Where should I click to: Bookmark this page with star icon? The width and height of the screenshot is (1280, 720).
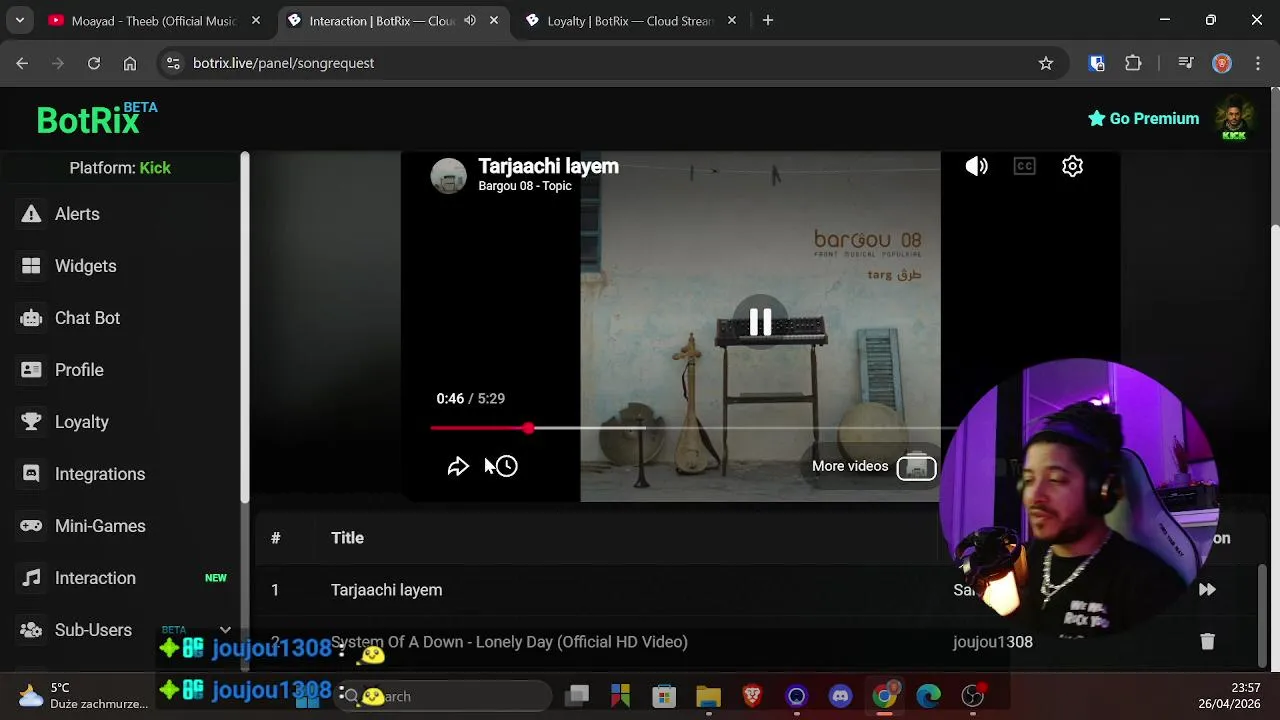pos(1046,63)
